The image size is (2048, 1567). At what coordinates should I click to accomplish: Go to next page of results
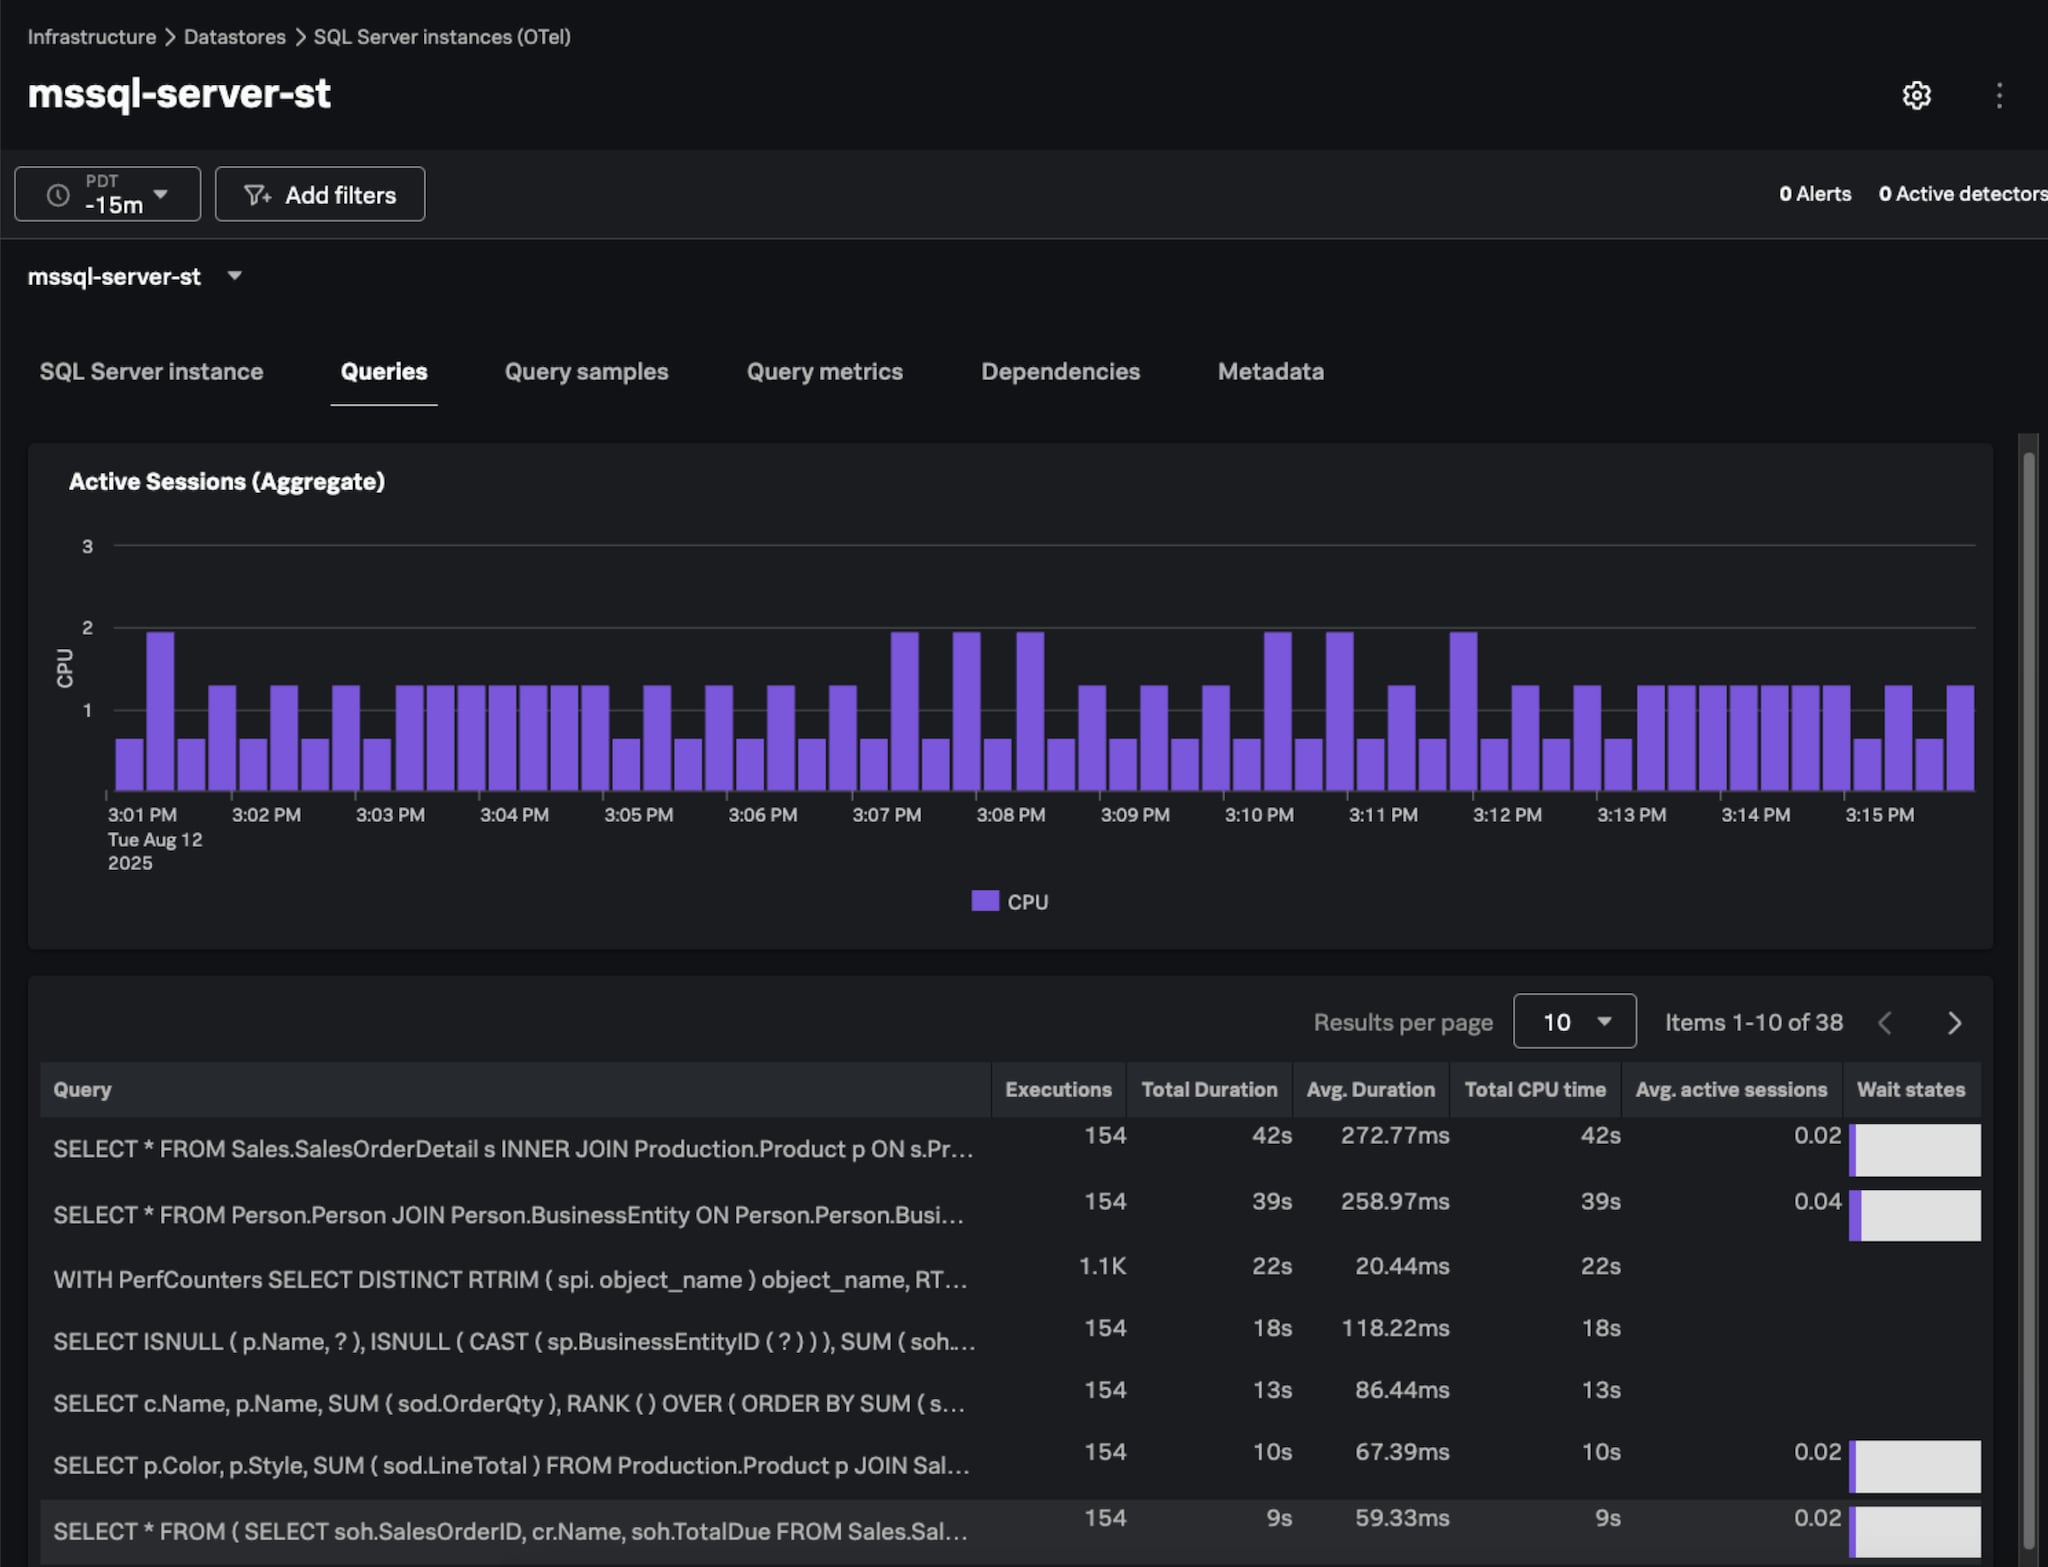tap(1954, 1023)
